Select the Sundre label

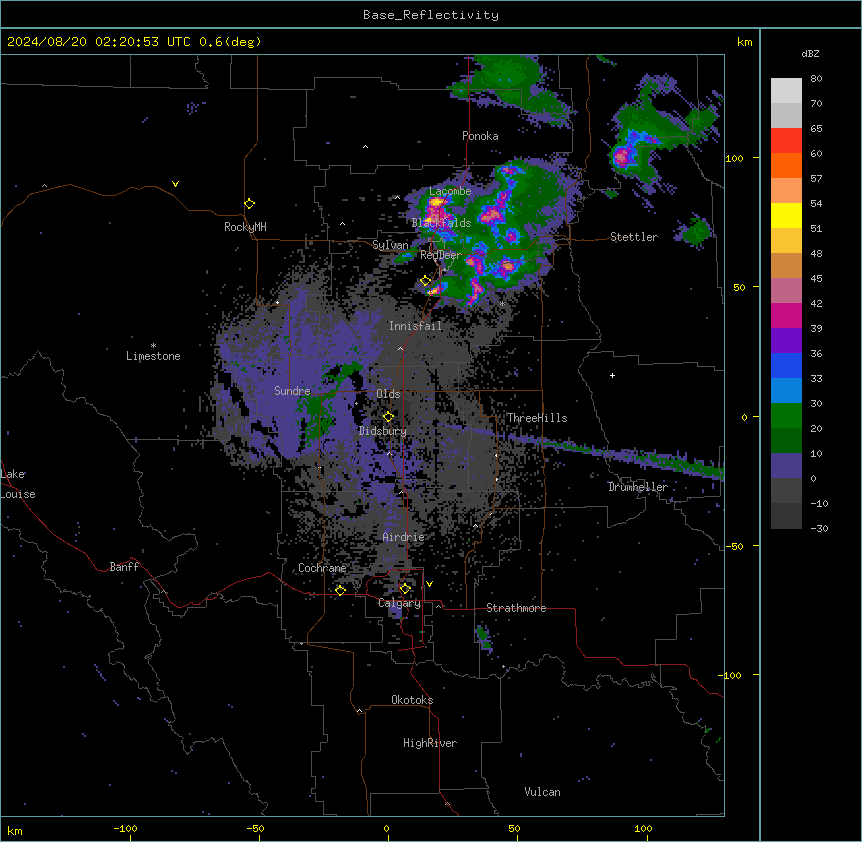coord(292,391)
